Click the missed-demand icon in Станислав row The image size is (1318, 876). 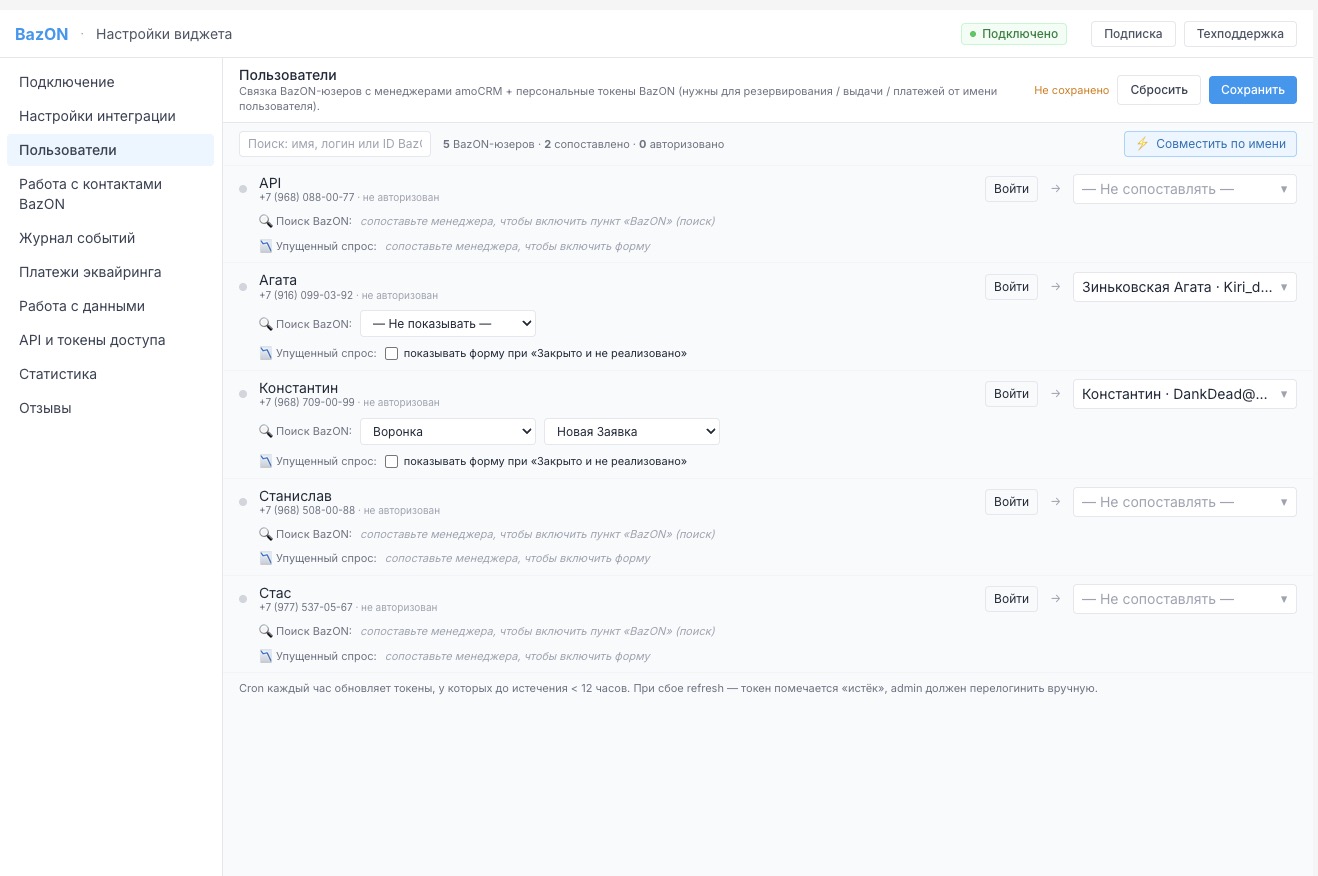pyautogui.click(x=265, y=558)
